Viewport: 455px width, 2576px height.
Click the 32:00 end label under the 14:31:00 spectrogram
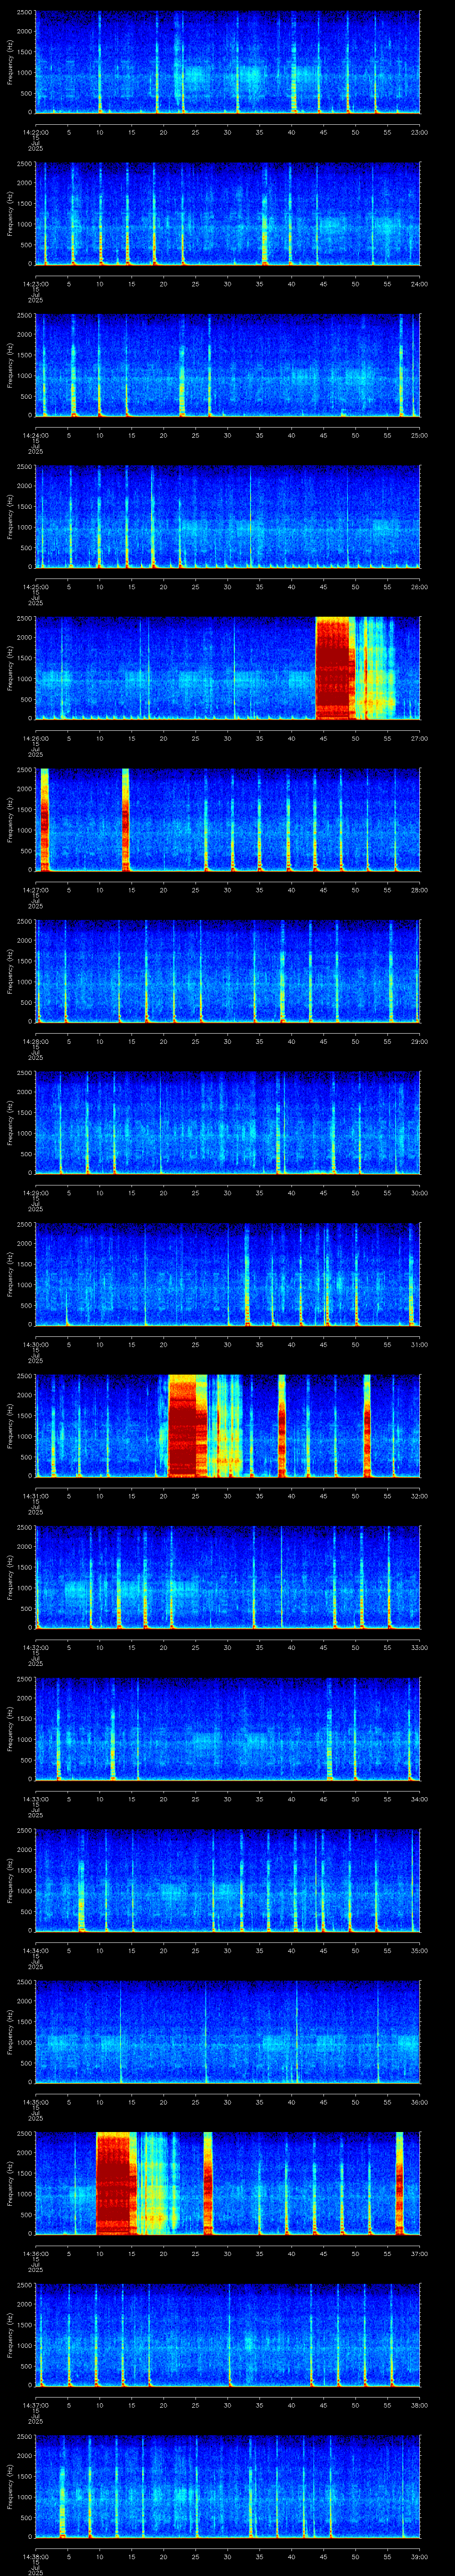coord(419,1495)
